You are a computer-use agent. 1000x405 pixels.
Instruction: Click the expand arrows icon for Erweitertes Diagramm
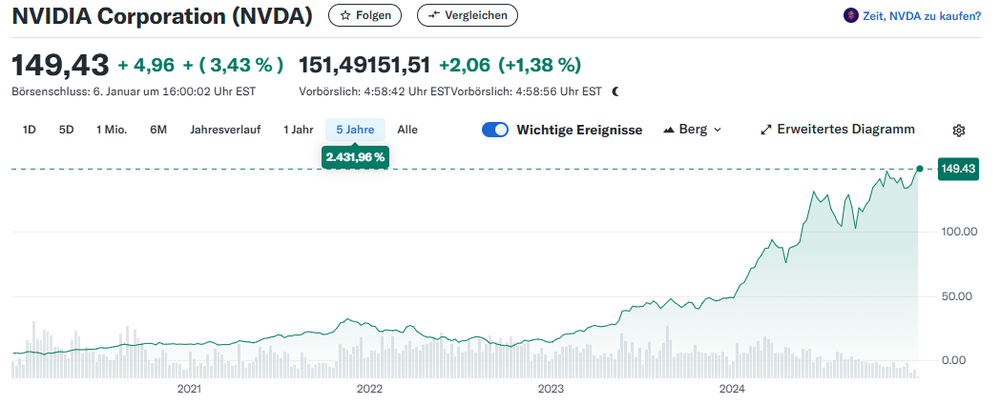[767, 130]
